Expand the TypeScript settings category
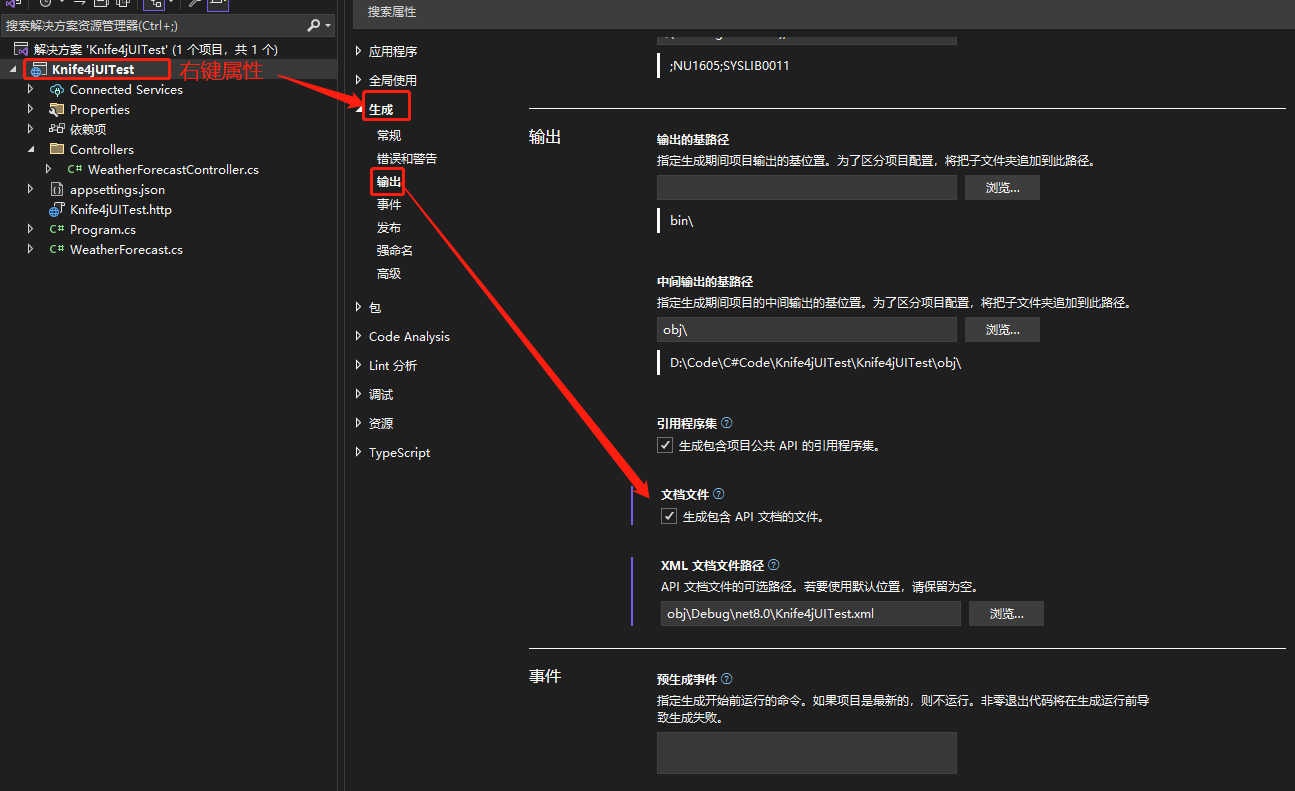 tap(359, 453)
